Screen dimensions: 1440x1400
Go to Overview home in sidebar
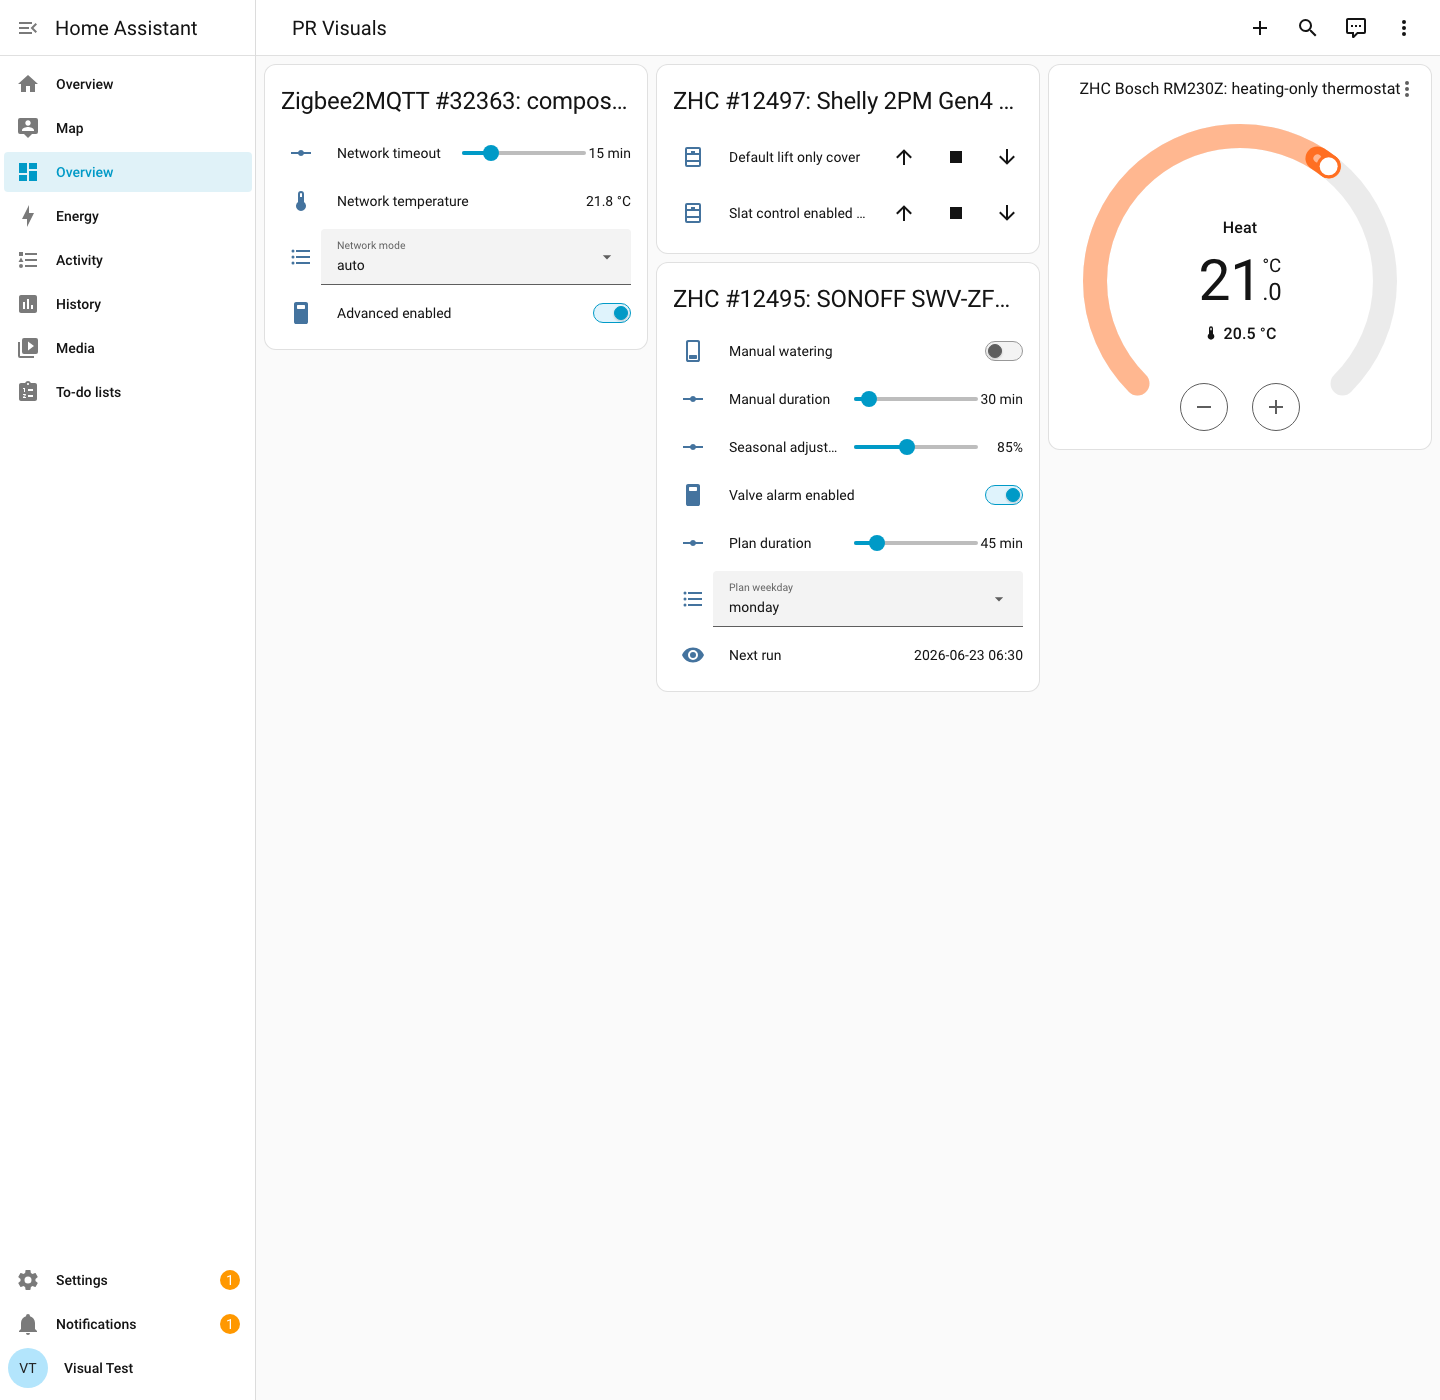click(x=128, y=84)
